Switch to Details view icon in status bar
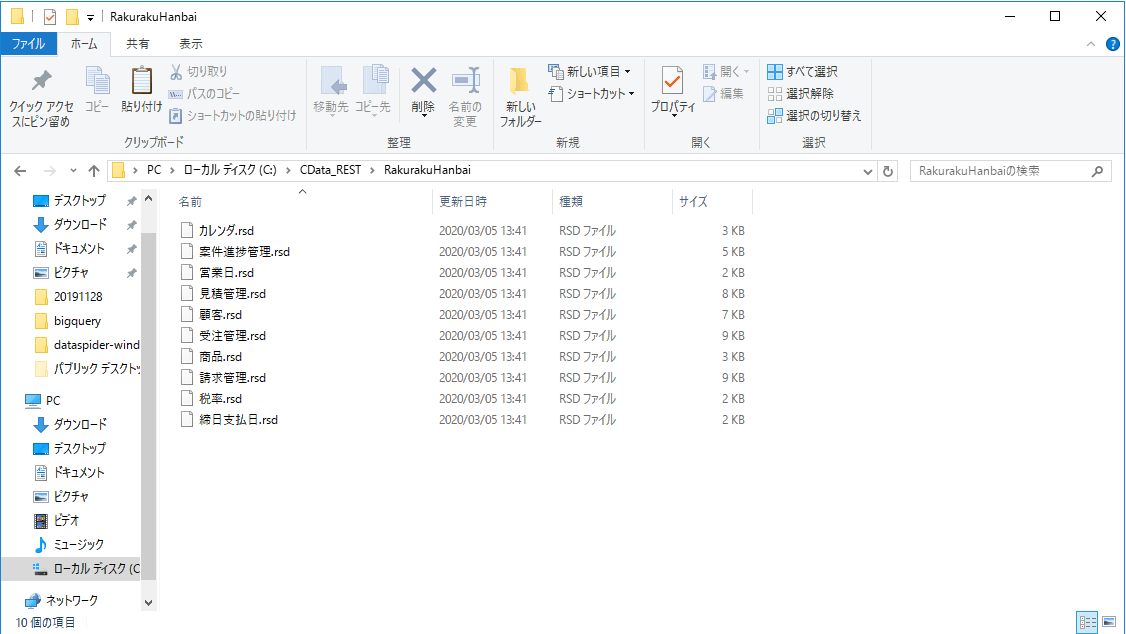This screenshot has width=1126, height=634. (1087, 622)
